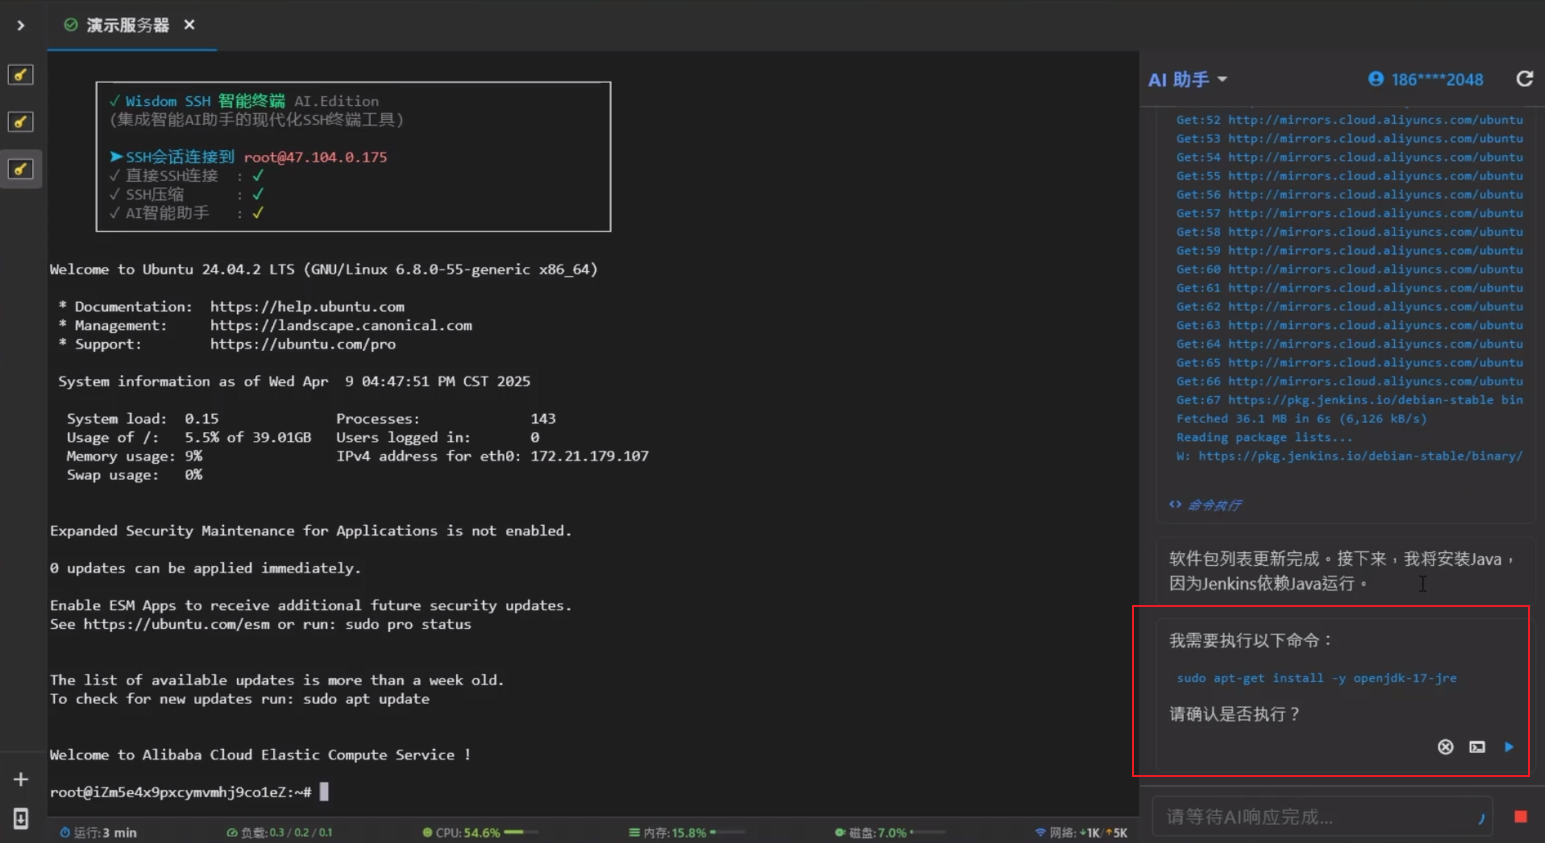1545x843 pixels.
Task: Click the https://ubuntu.com/pro support link
Action: [303, 344]
